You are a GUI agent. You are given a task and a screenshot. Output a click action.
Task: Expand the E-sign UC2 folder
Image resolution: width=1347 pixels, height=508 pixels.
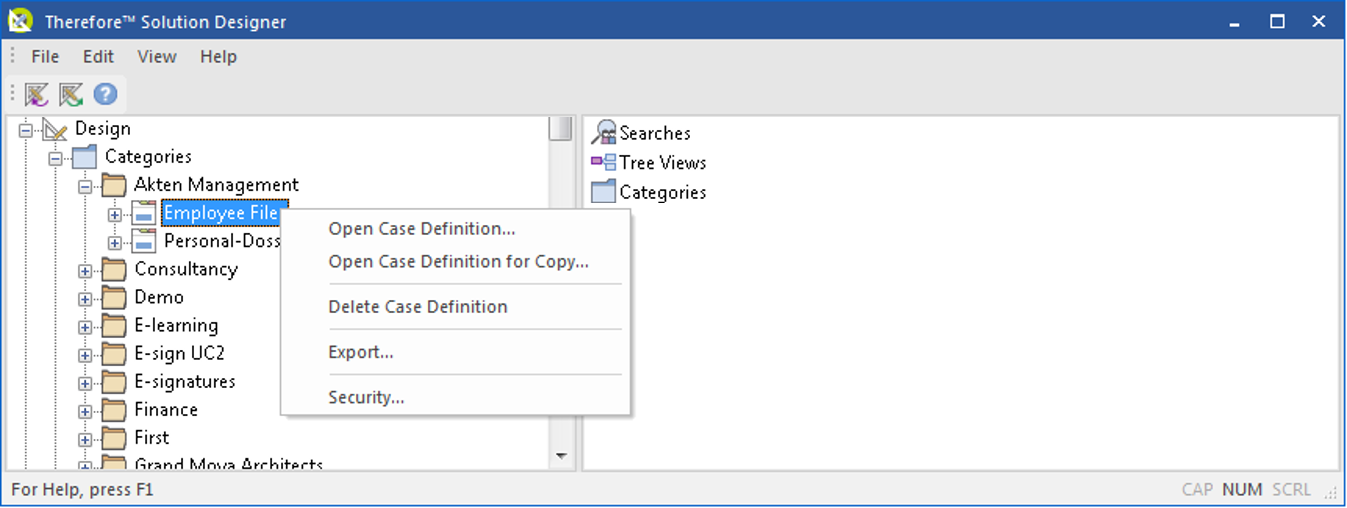(85, 354)
